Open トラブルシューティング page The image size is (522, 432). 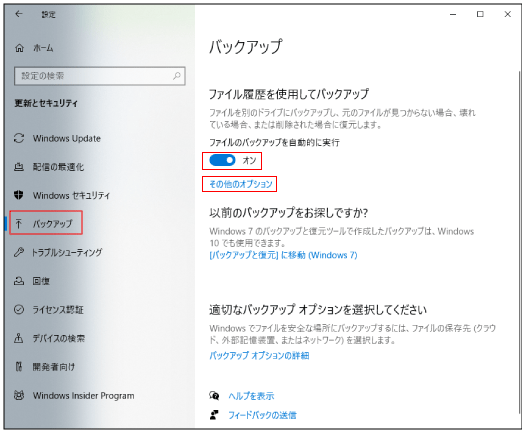[x=67, y=252]
